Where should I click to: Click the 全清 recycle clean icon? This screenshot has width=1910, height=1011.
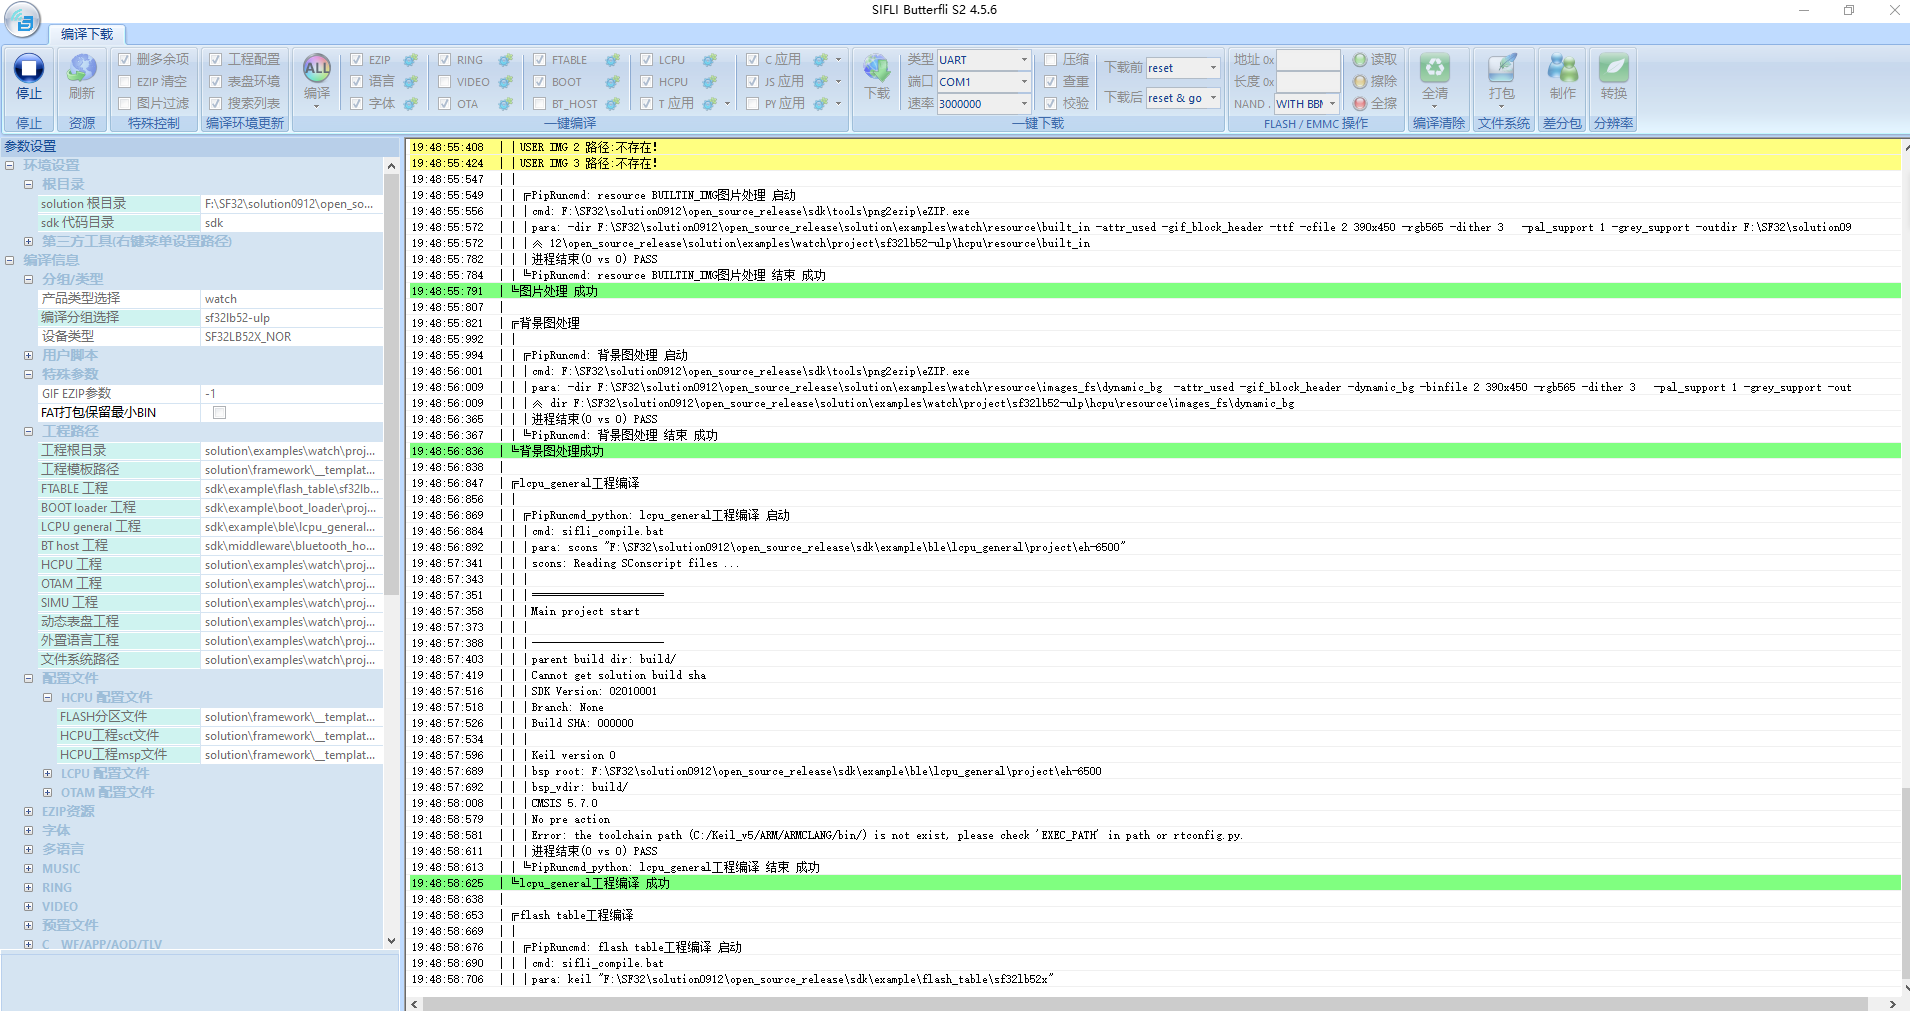pos(1435,69)
